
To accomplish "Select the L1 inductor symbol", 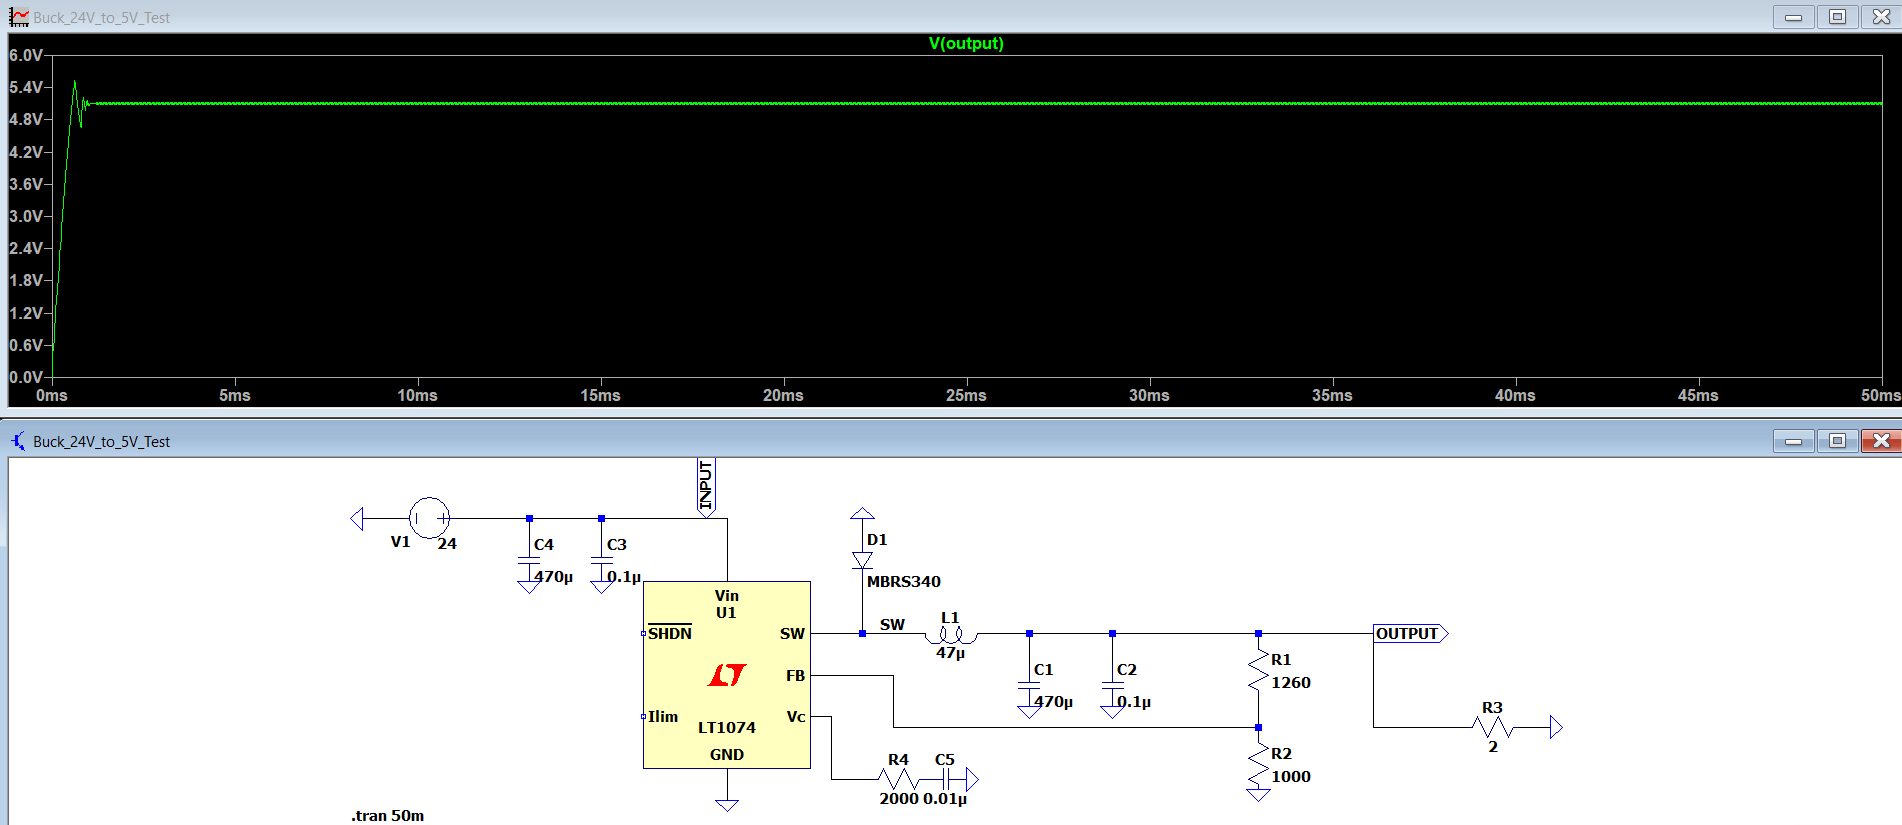I will [x=951, y=635].
